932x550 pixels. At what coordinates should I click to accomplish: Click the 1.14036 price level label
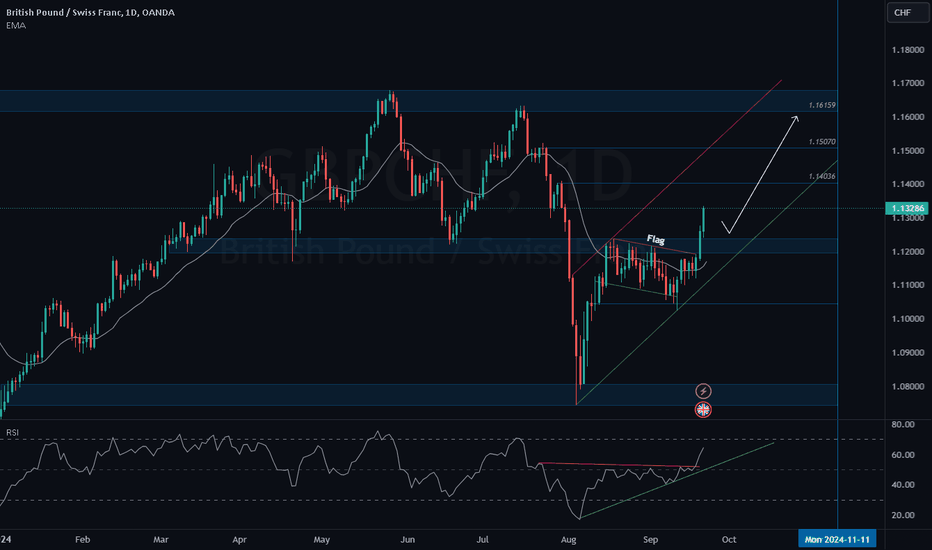821,177
